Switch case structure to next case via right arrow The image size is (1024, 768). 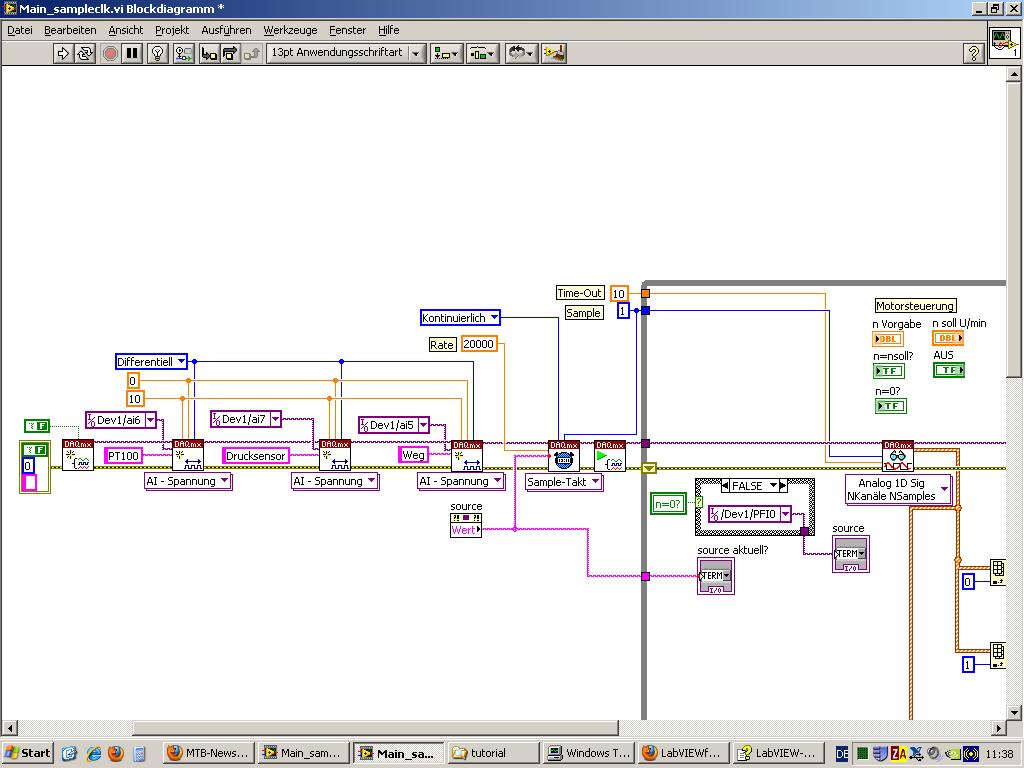[783, 486]
